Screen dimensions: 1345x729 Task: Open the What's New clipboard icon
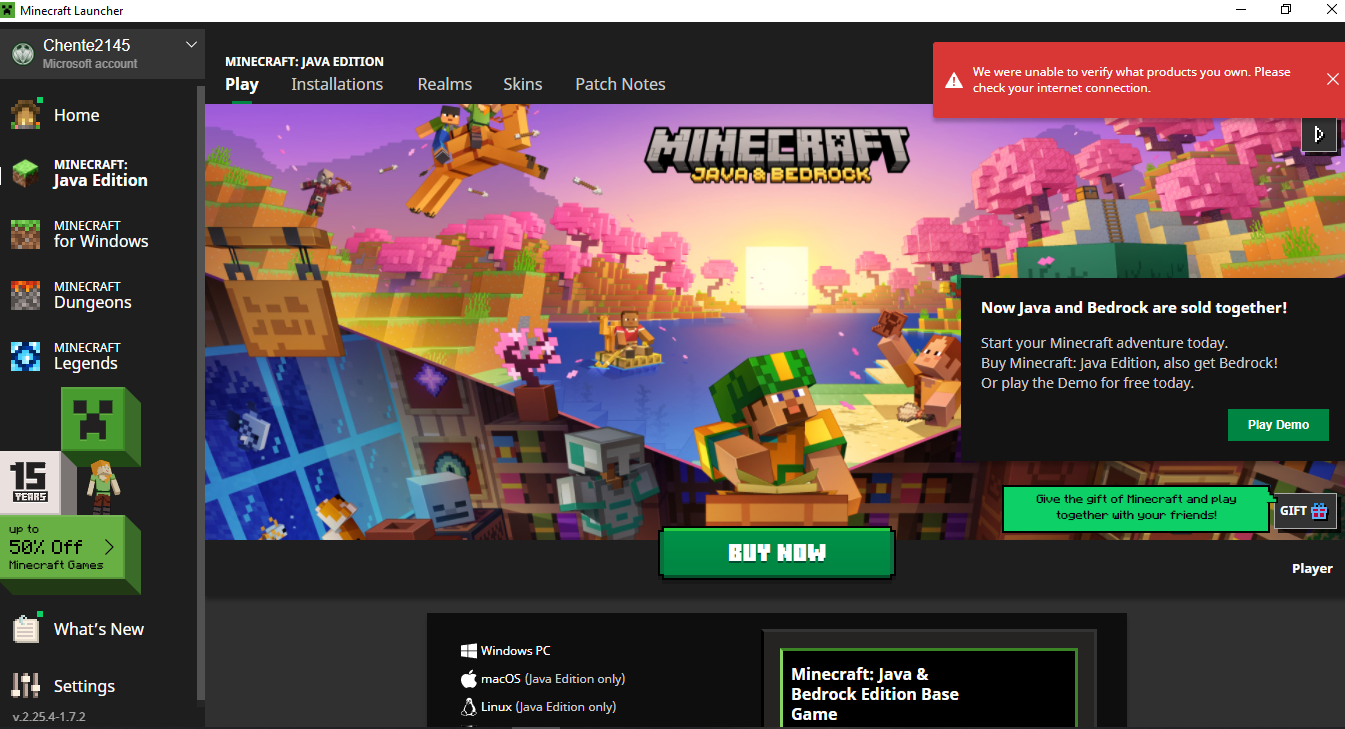pyautogui.click(x=25, y=628)
